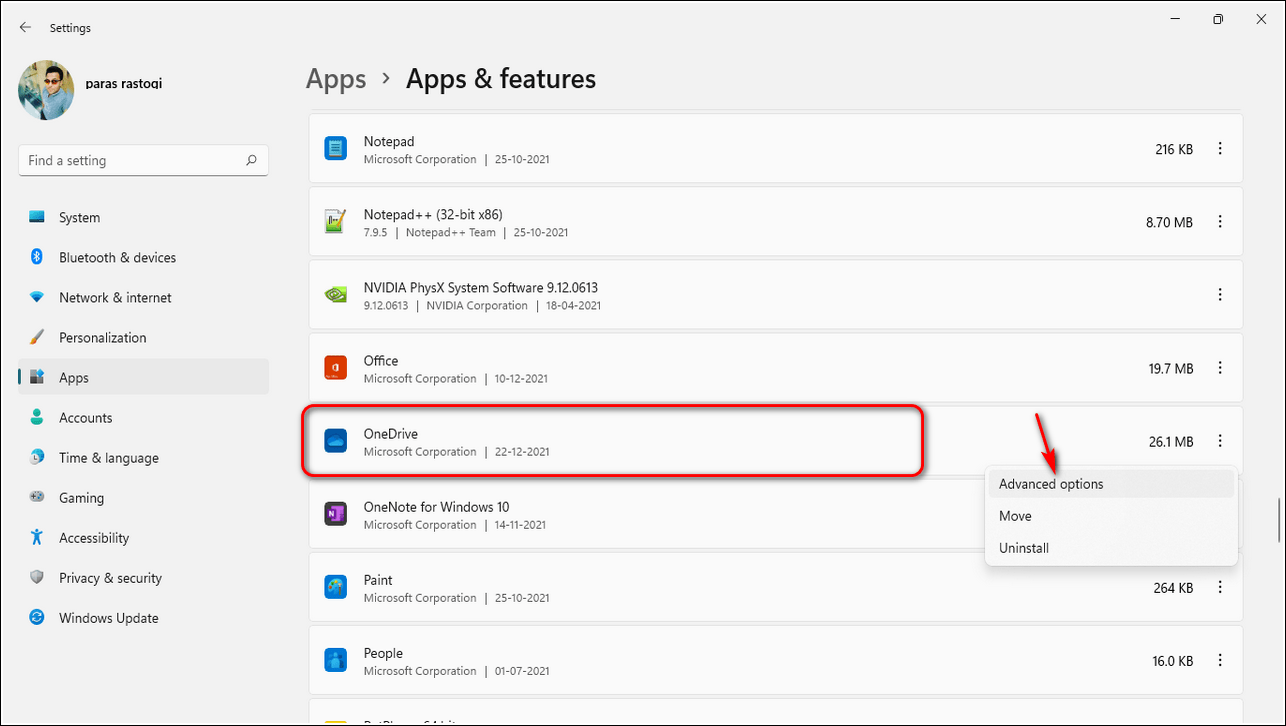Select Advanced options from context menu
The image size is (1286, 726).
click(x=1051, y=484)
